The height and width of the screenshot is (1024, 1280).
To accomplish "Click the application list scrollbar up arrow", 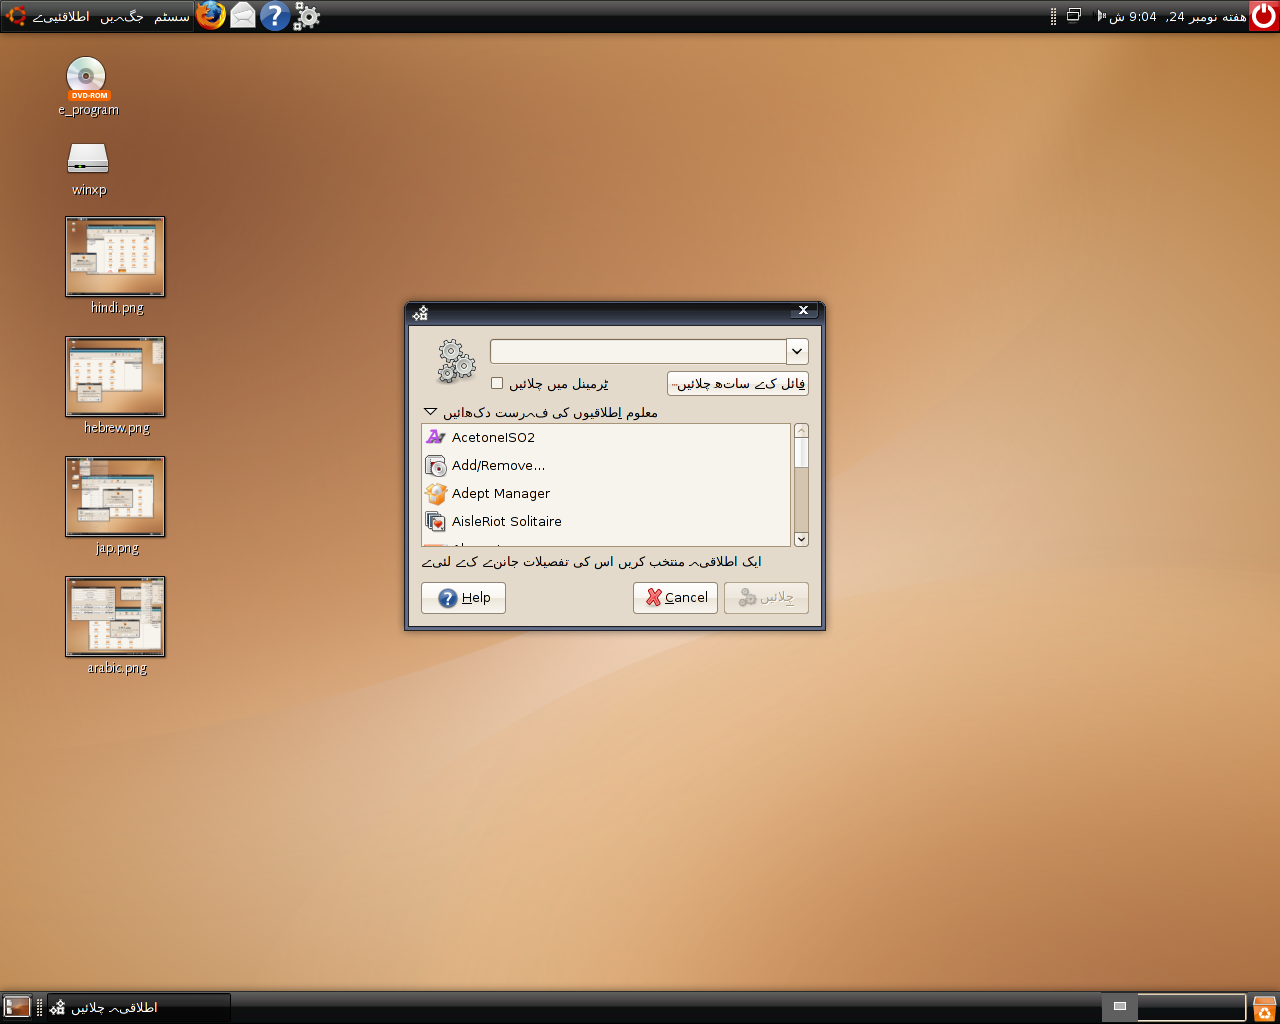I will pyautogui.click(x=801, y=431).
